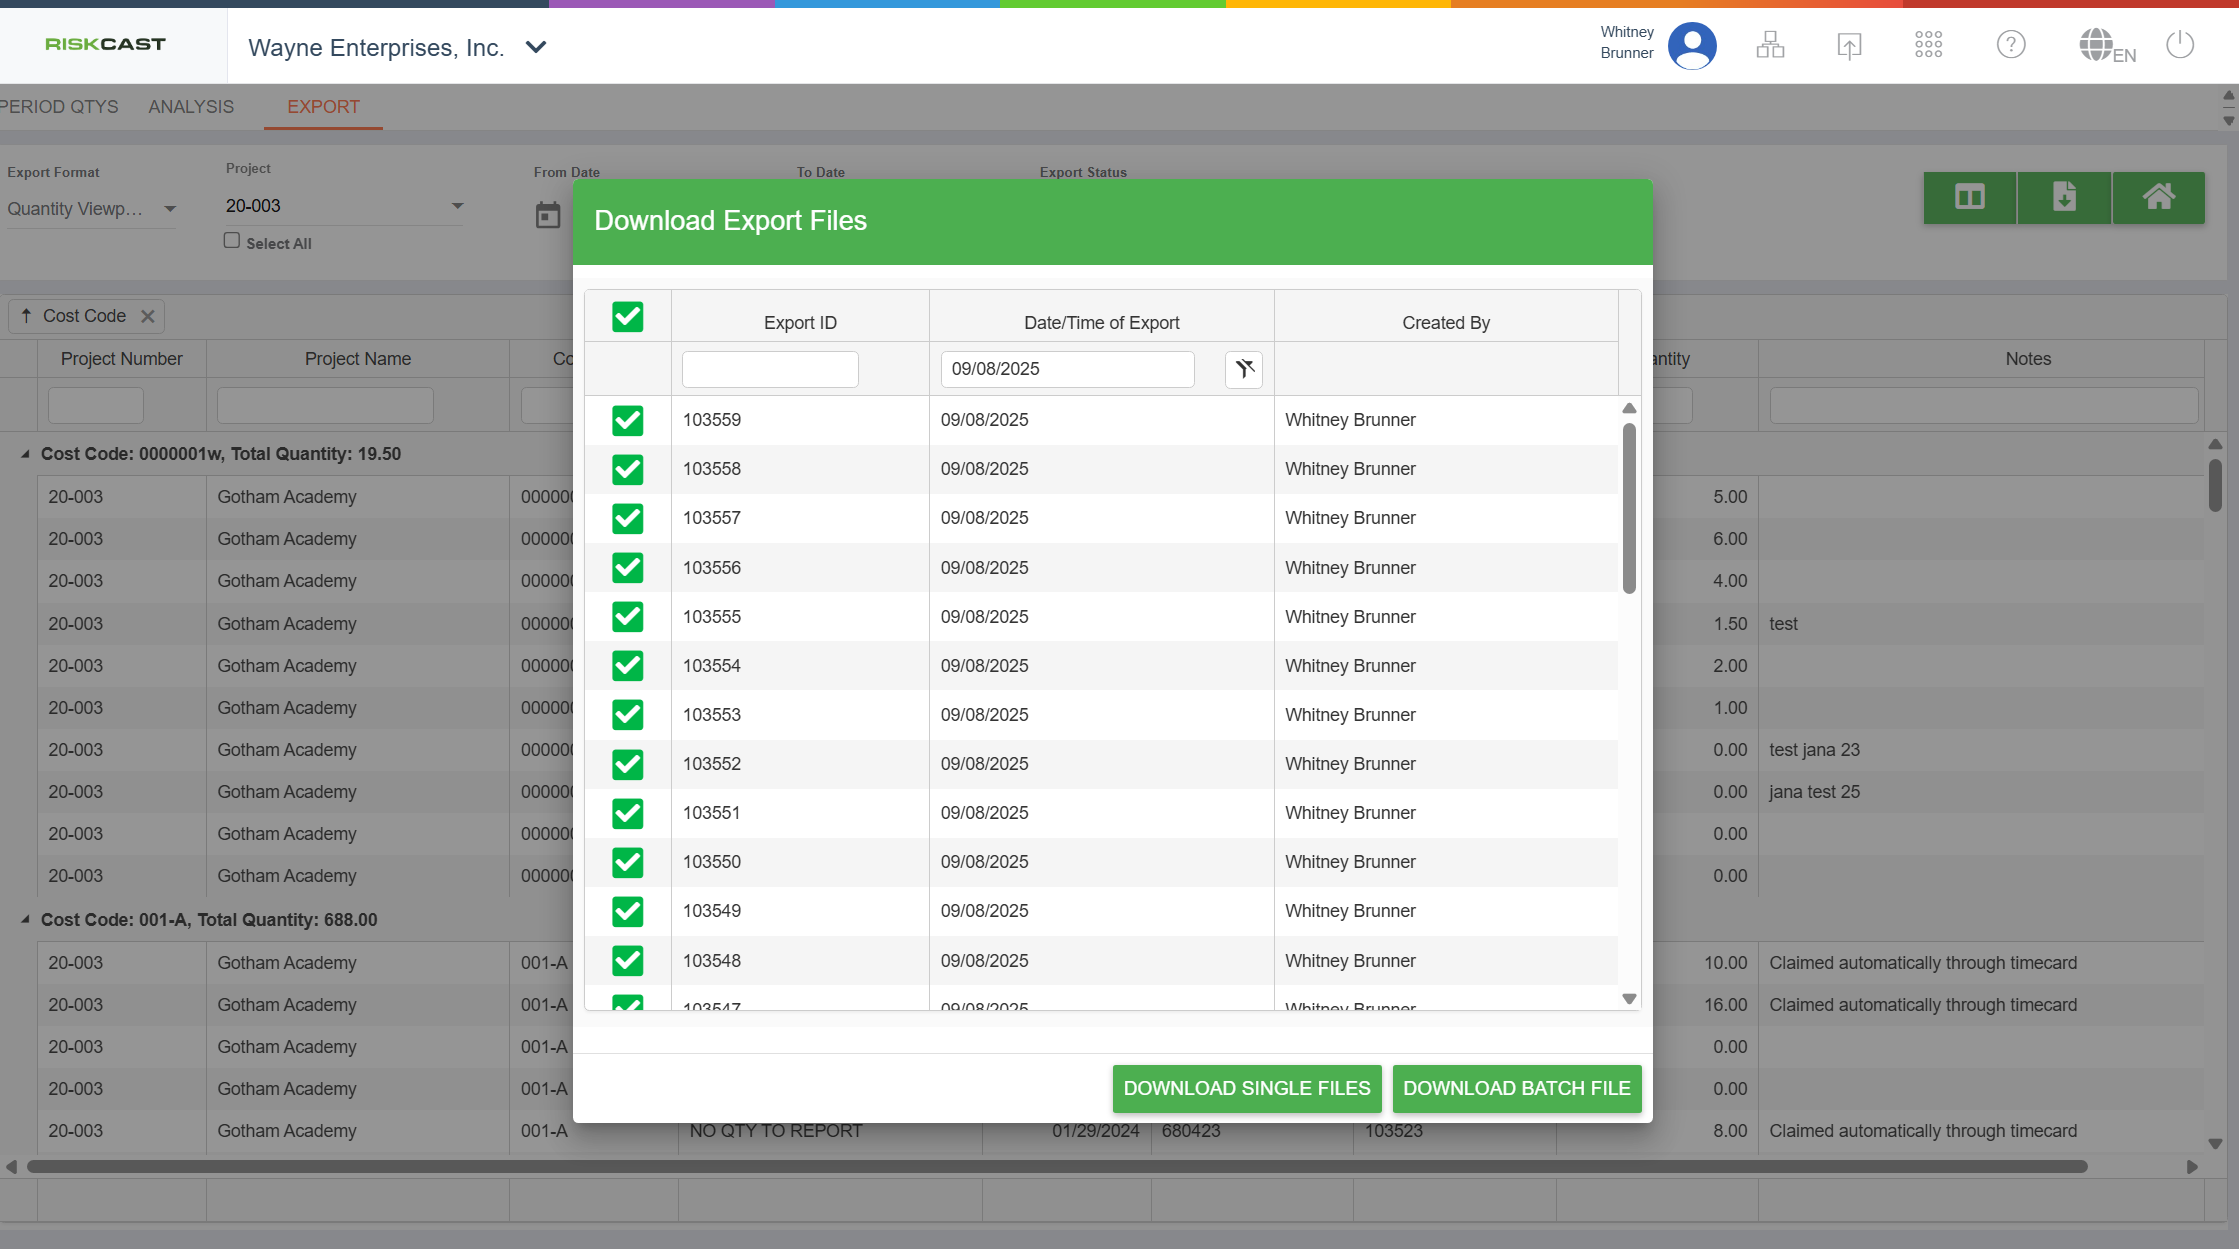Click DOWNLOAD BATCH FILE button
2239x1249 pixels.
click(1516, 1088)
